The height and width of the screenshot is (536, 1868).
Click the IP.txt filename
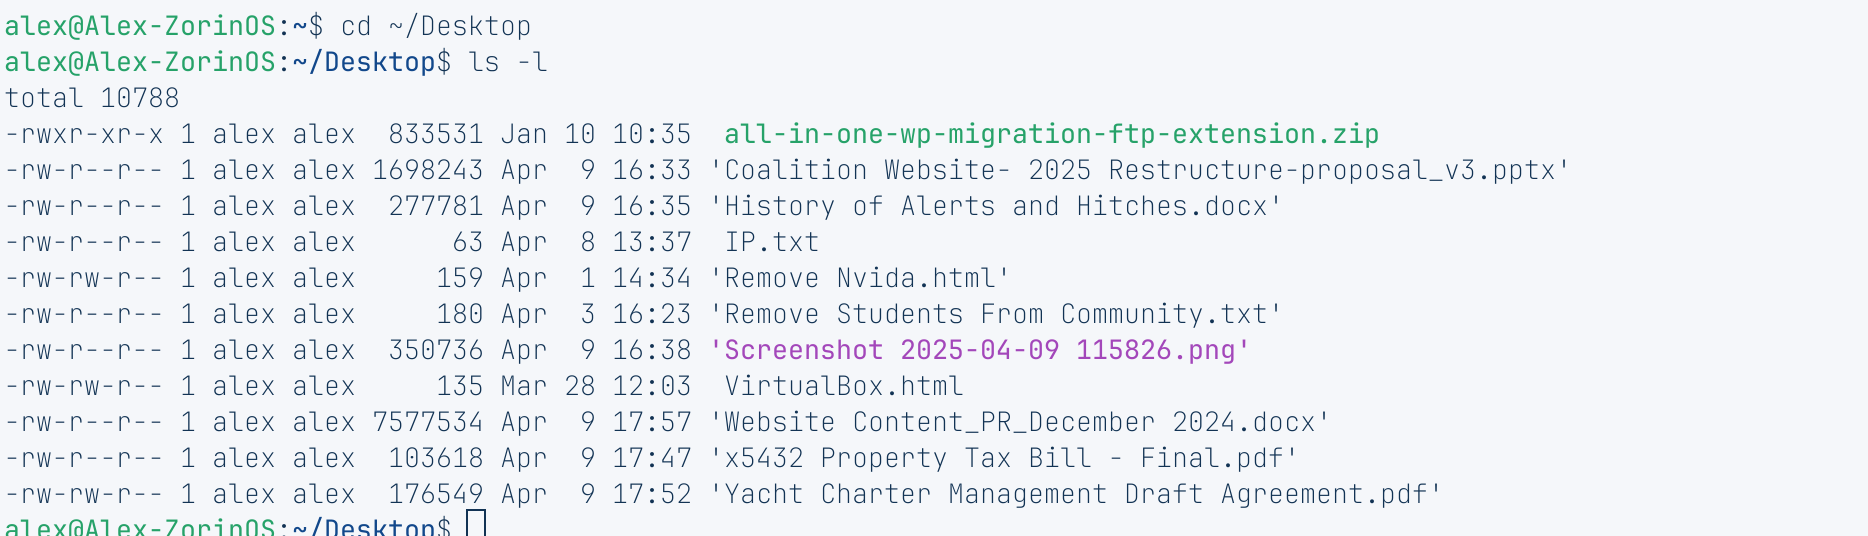[x=772, y=242]
